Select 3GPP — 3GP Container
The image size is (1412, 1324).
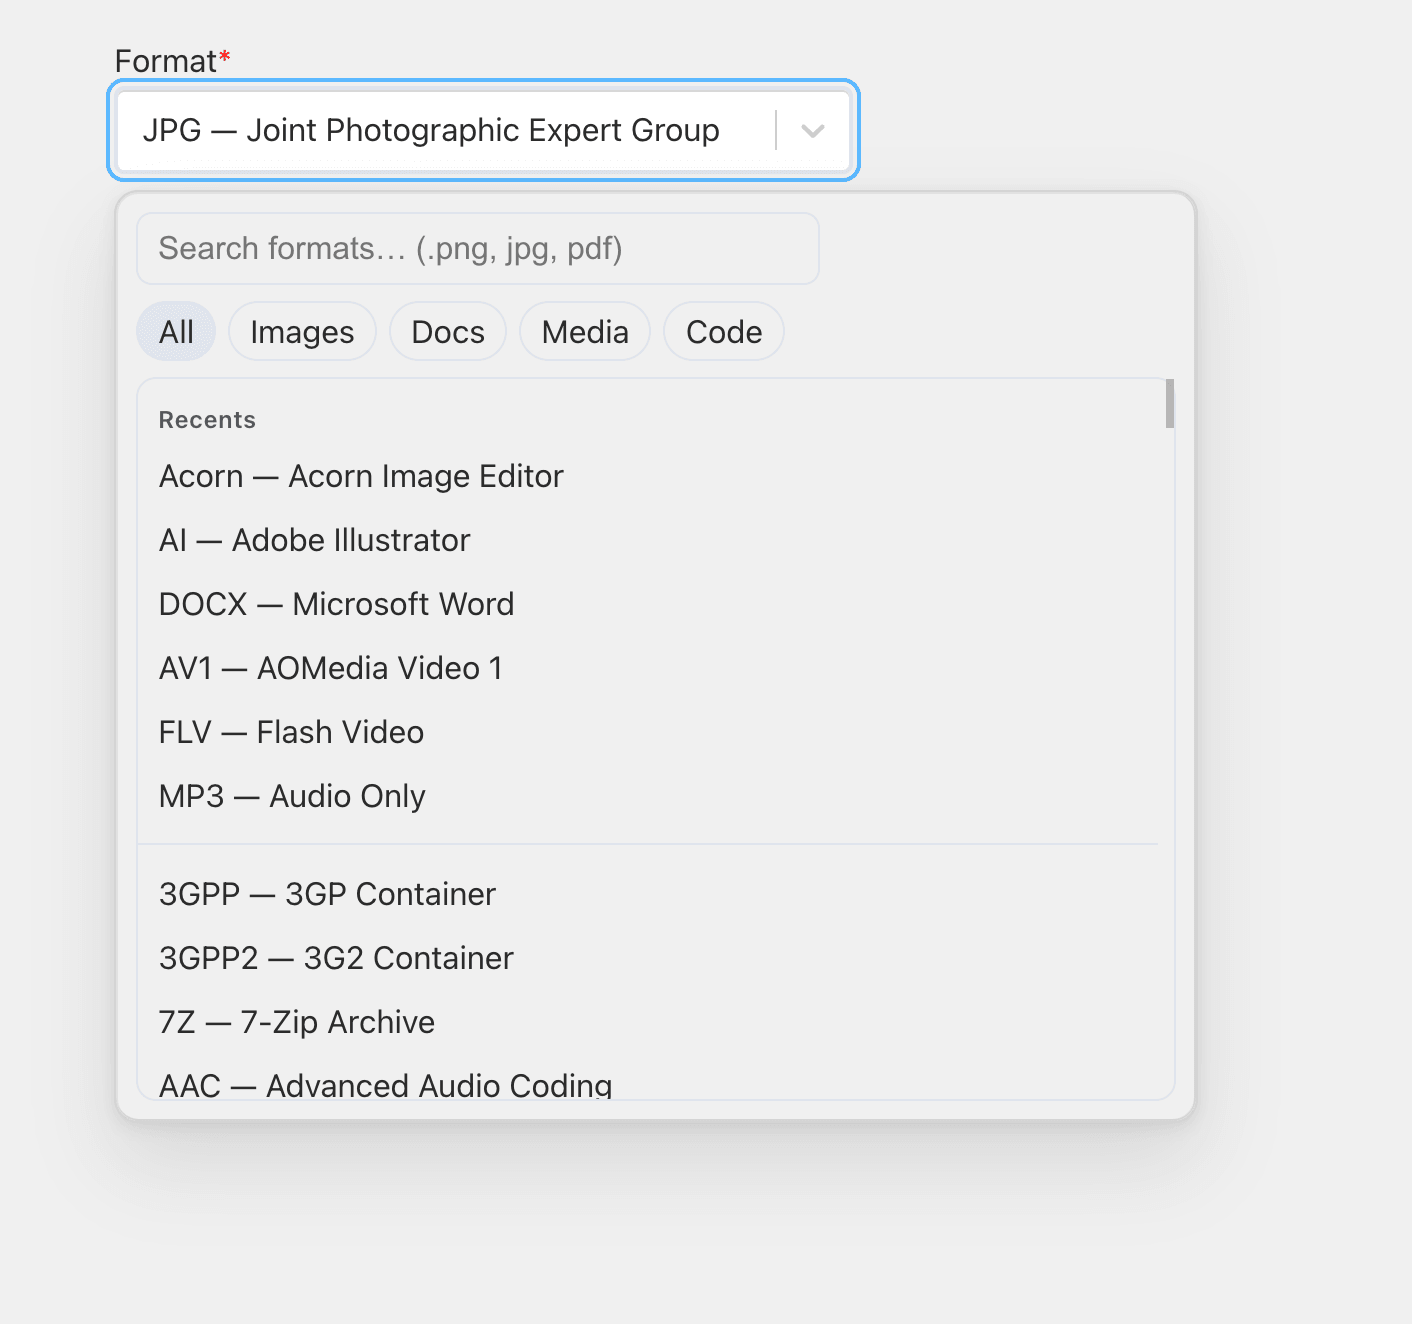(327, 893)
